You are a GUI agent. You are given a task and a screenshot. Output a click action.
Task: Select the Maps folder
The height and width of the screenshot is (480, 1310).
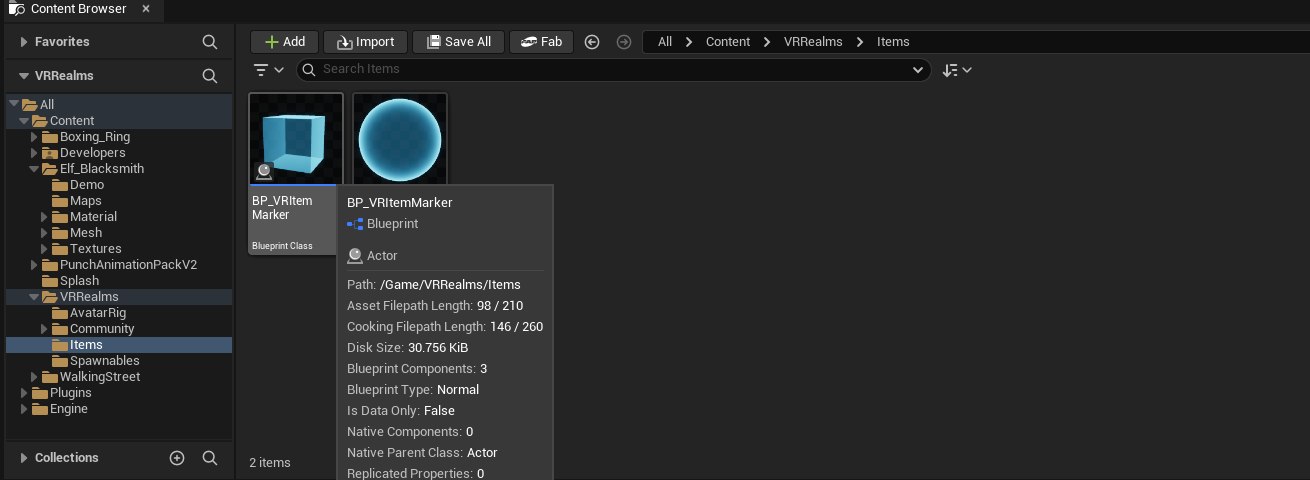[86, 201]
